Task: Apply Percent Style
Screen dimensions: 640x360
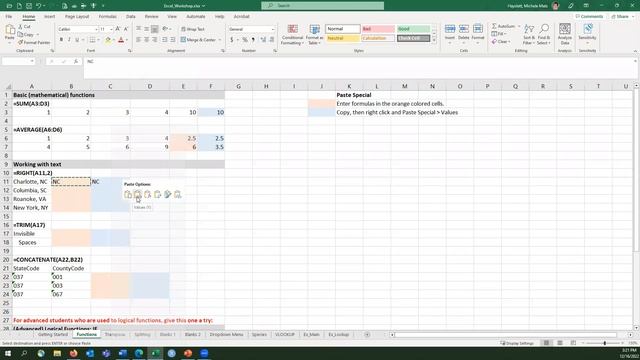Action: click(245, 40)
